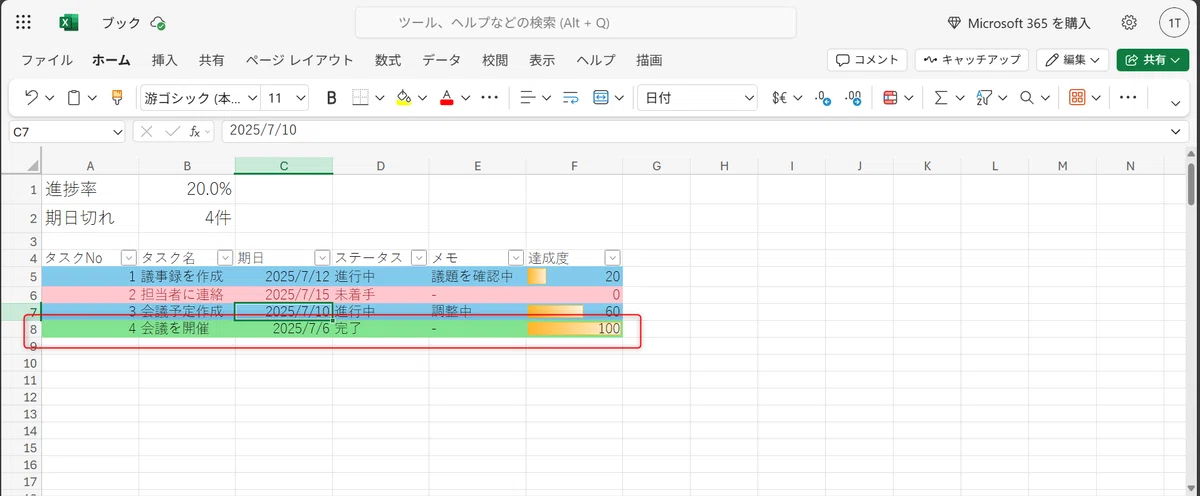Click the cloud saved status icon
Viewport: 1200px width, 496px height.
[158, 23]
